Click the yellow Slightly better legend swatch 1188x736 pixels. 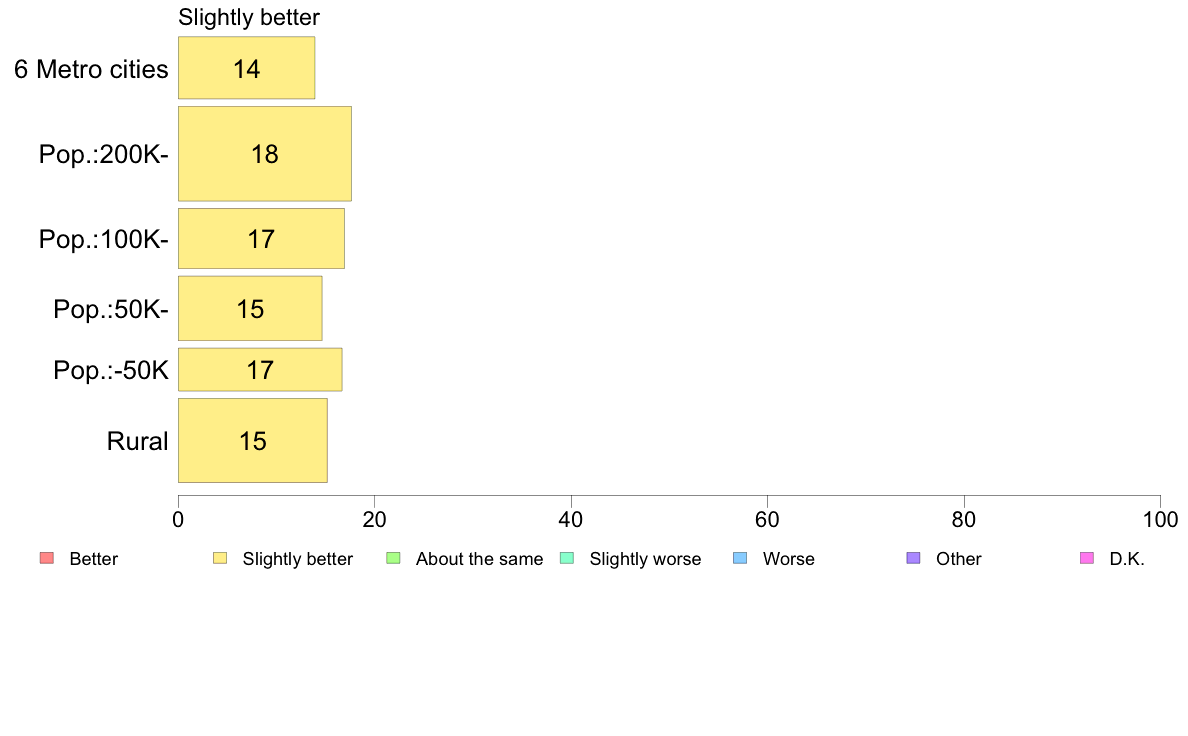coord(220,559)
